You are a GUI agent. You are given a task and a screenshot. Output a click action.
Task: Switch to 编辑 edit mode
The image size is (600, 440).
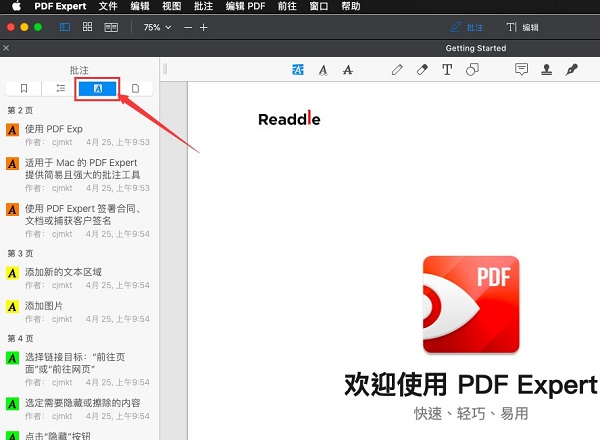point(522,27)
